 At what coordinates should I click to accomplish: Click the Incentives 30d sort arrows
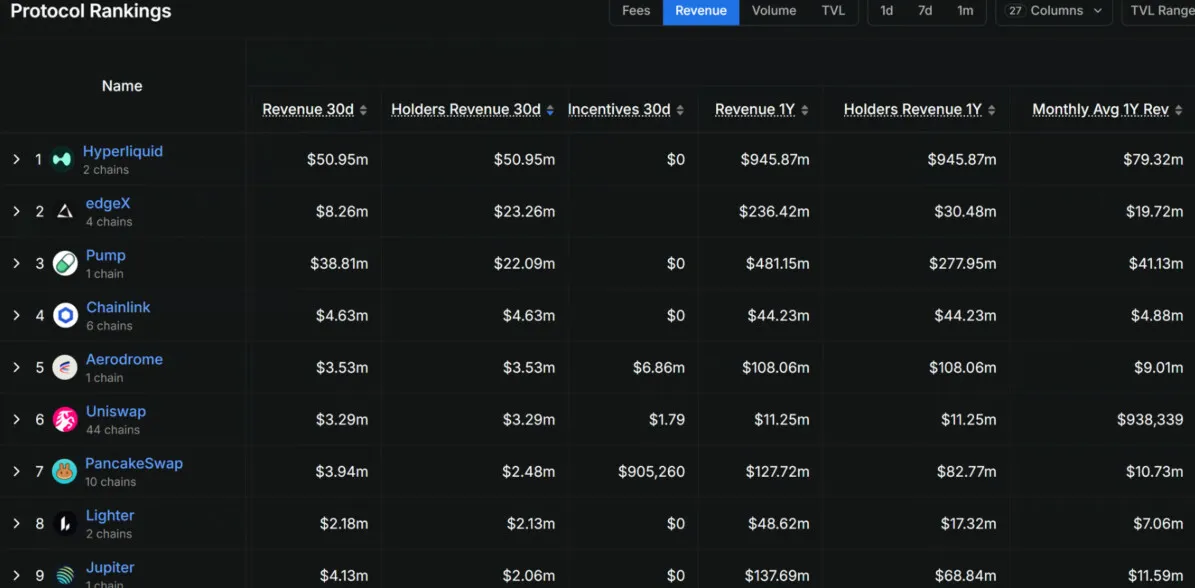[680, 110]
